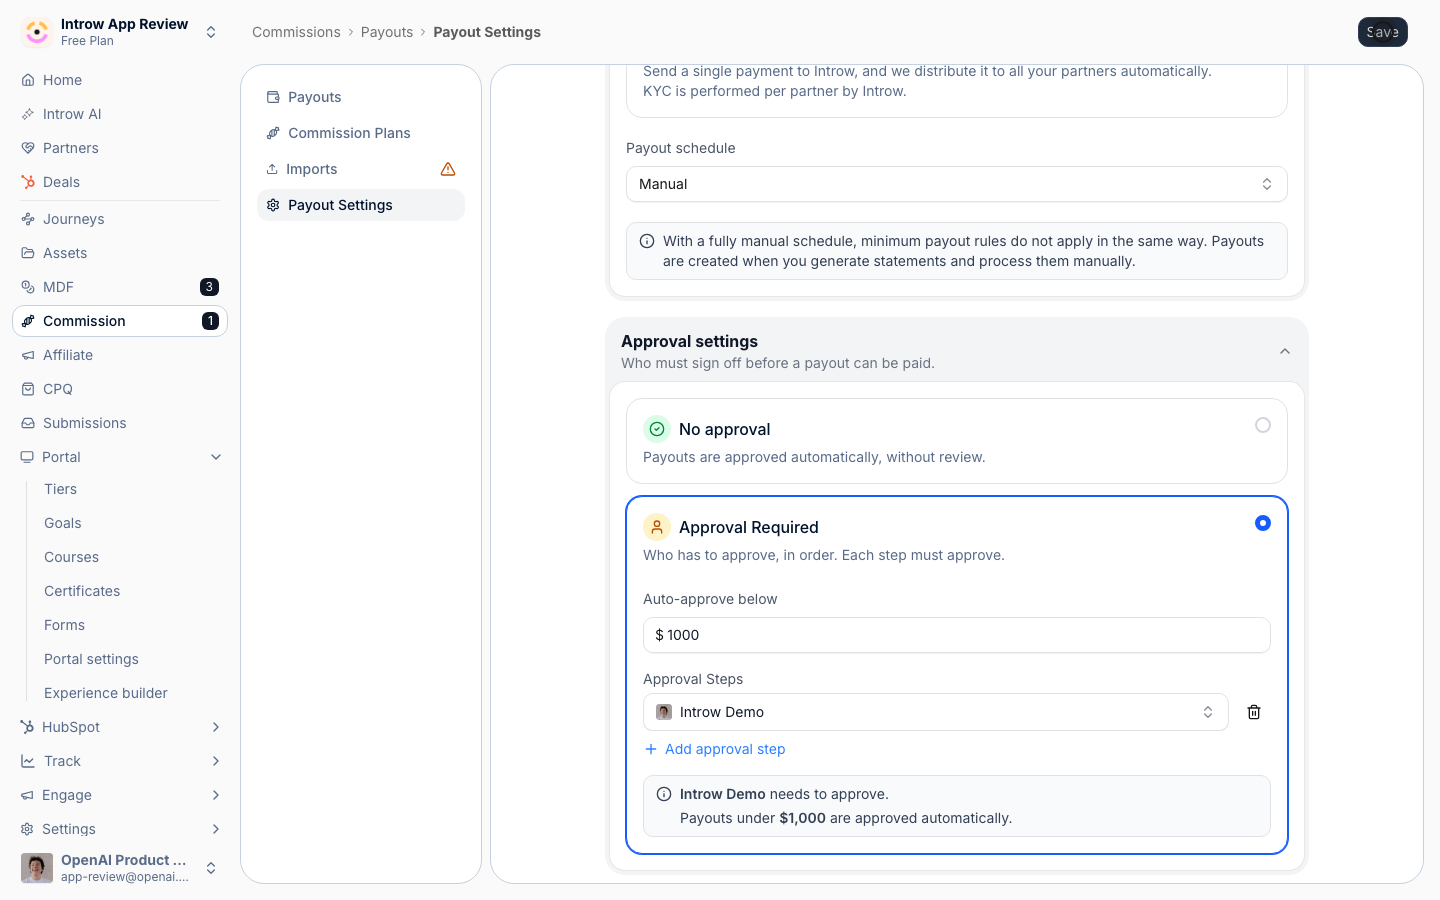Expand the HubSpot sidebar group

[x=216, y=727]
